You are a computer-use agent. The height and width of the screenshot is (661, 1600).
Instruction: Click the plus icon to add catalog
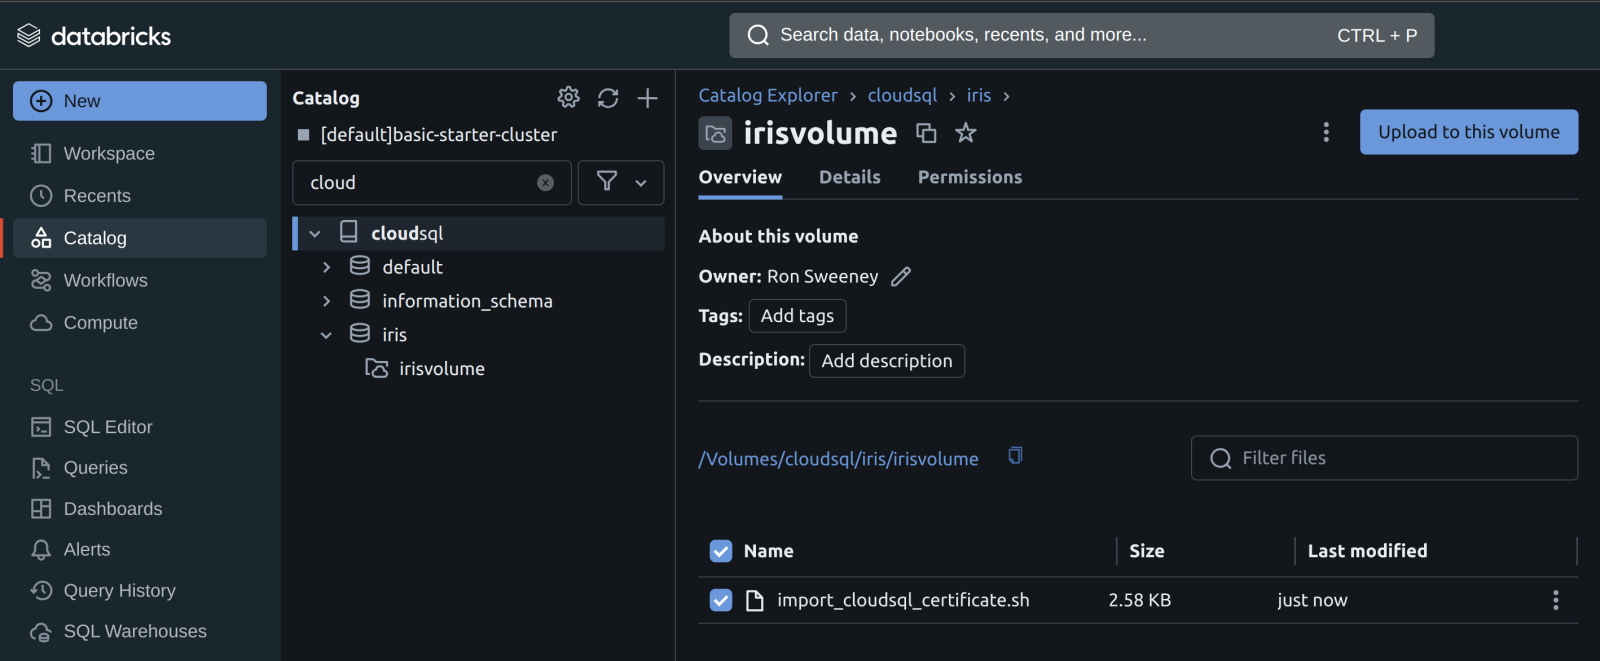(648, 97)
